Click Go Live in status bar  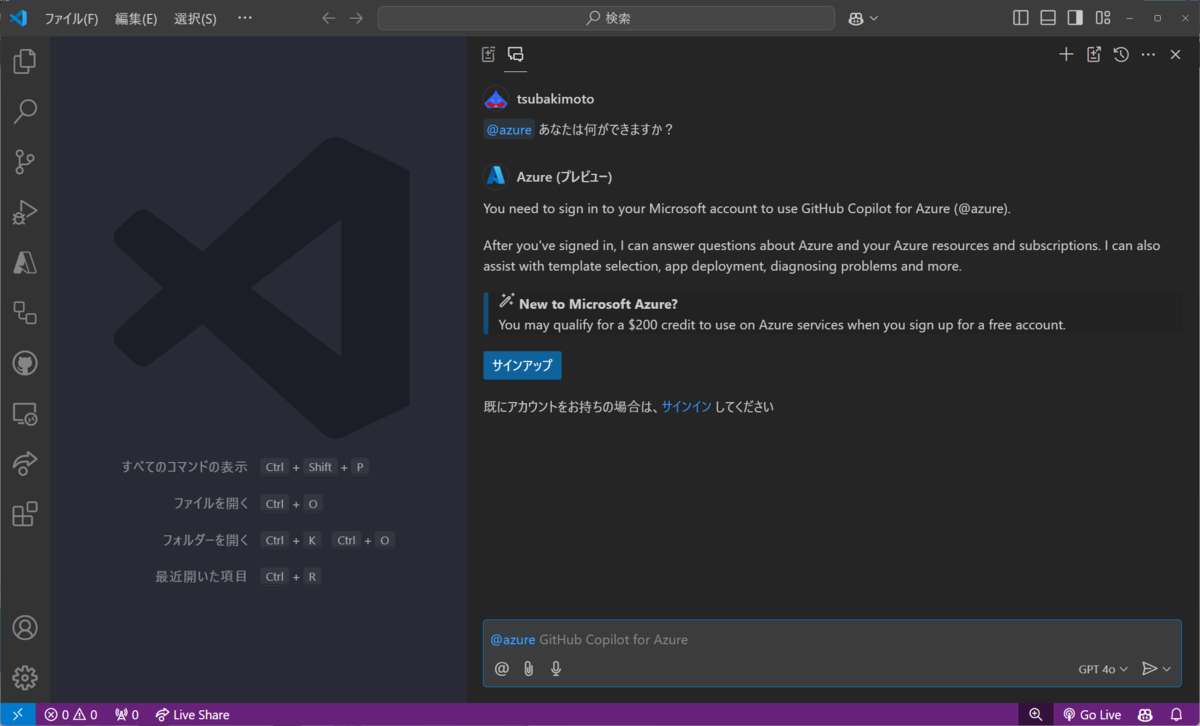click(x=1092, y=715)
